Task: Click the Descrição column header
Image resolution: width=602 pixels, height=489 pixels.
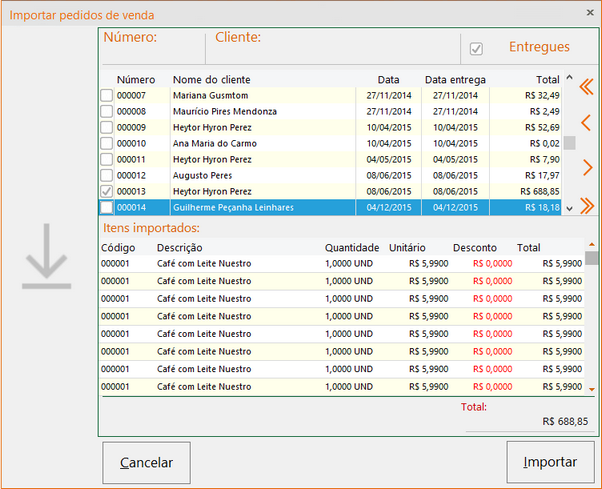Action: [x=179, y=248]
